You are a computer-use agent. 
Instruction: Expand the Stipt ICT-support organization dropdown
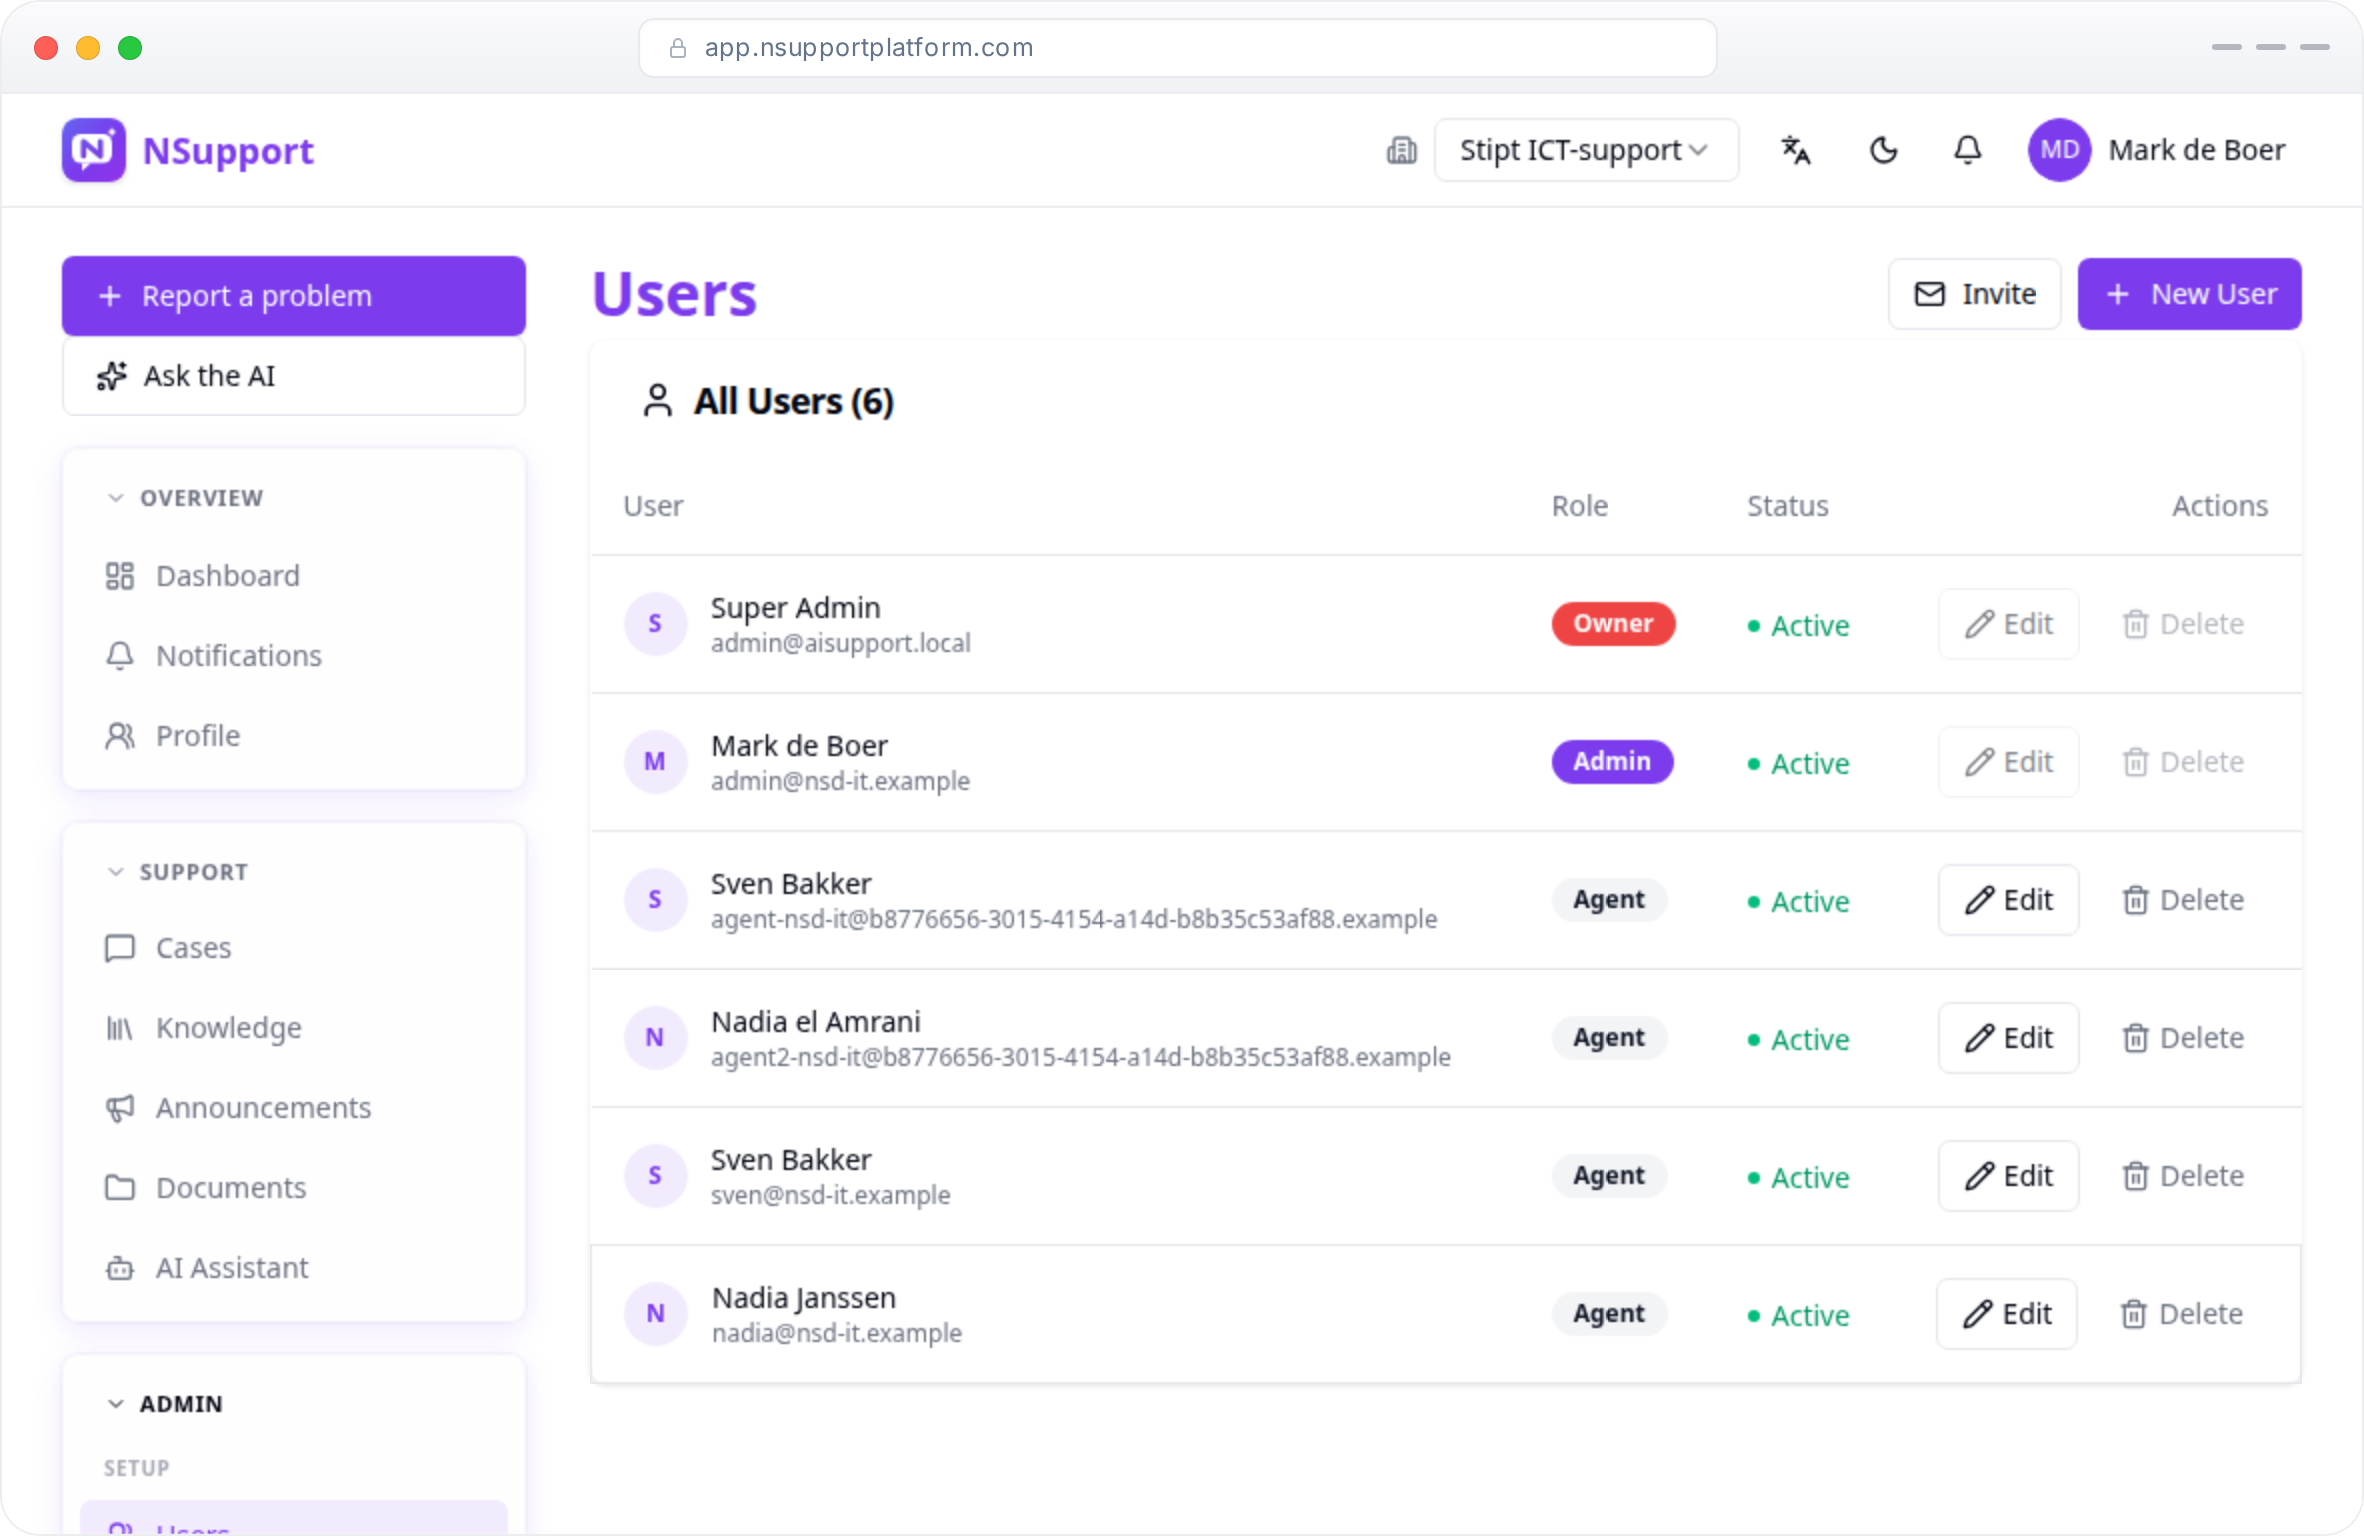coord(1586,150)
